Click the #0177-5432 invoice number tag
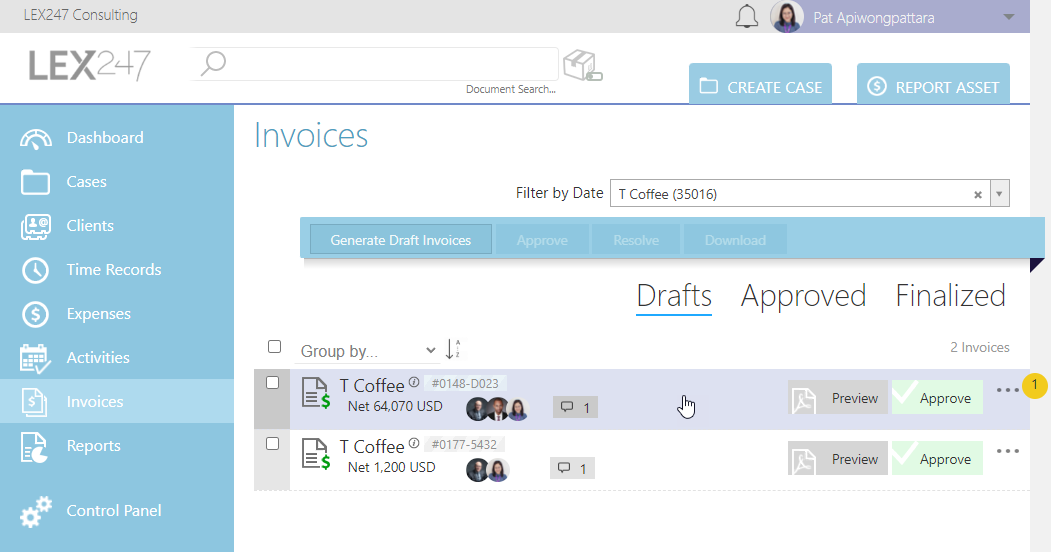1051x552 pixels. pyautogui.click(x=465, y=444)
